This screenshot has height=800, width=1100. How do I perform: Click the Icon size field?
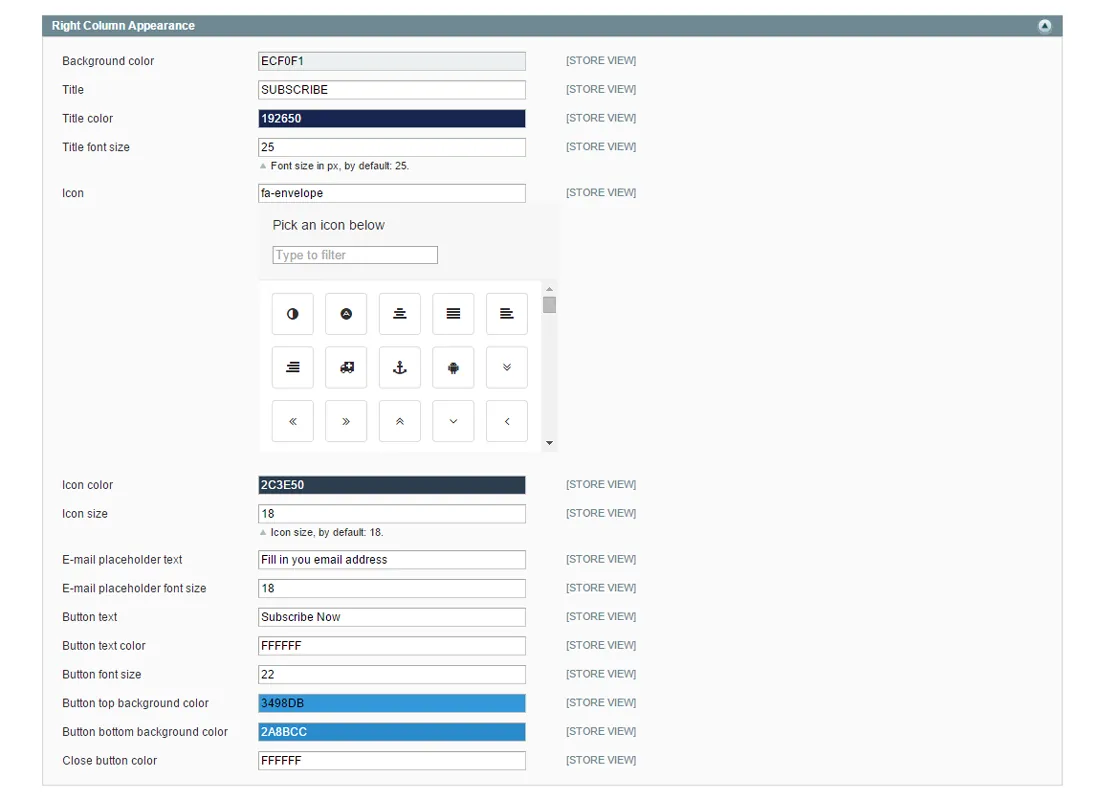[x=391, y=514]
